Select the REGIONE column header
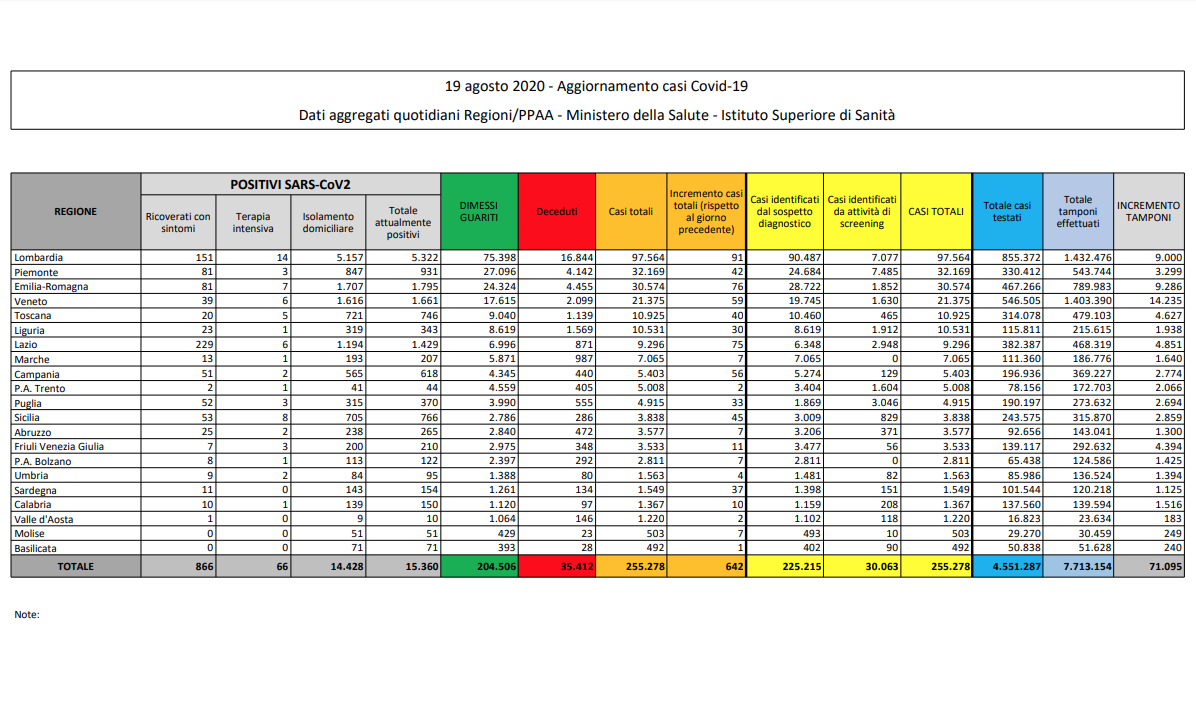Viewport: 1196px width, 715px height. tap(76, 211)
